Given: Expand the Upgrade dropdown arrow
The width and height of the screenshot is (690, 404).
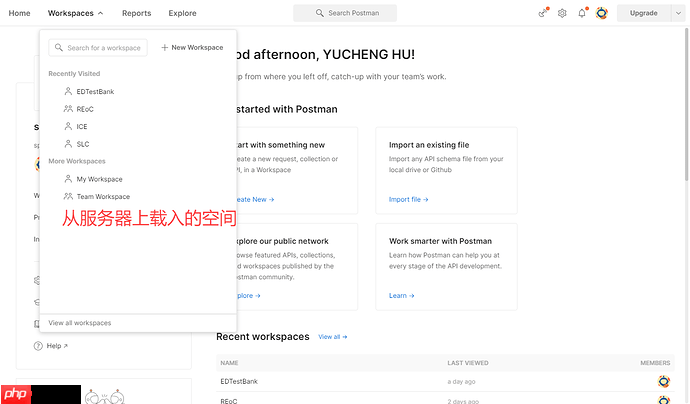Looking at the screenshot, I should coord(678,13).
